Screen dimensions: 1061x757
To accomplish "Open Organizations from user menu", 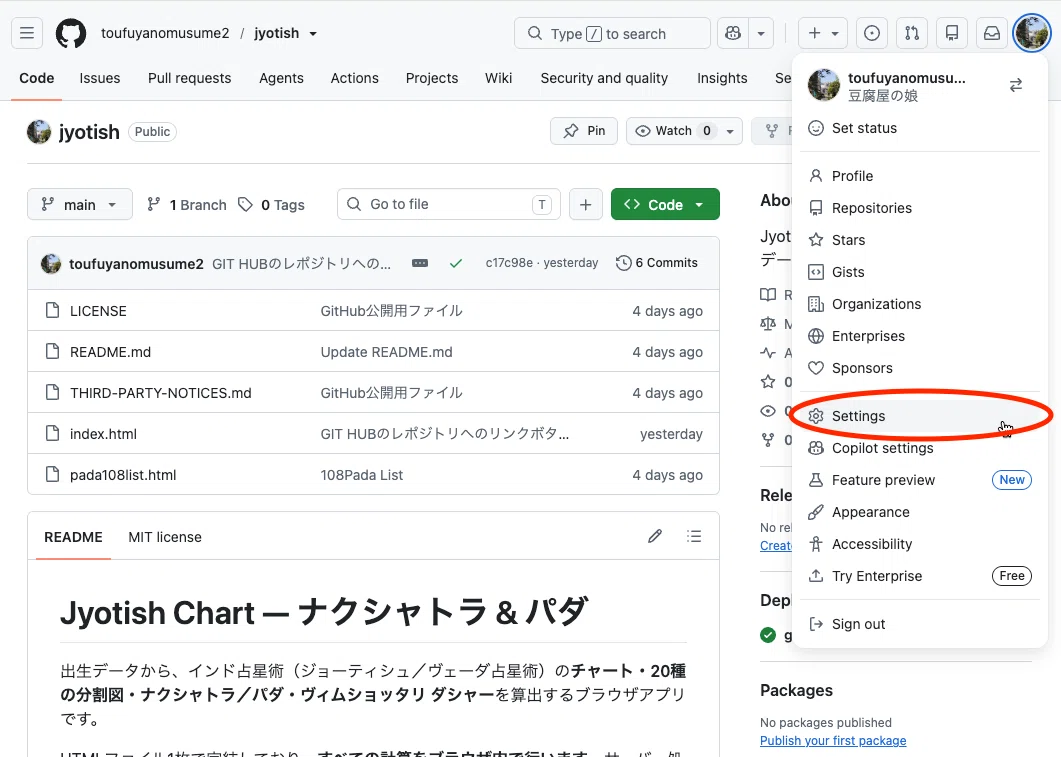I will coord(920,304).
